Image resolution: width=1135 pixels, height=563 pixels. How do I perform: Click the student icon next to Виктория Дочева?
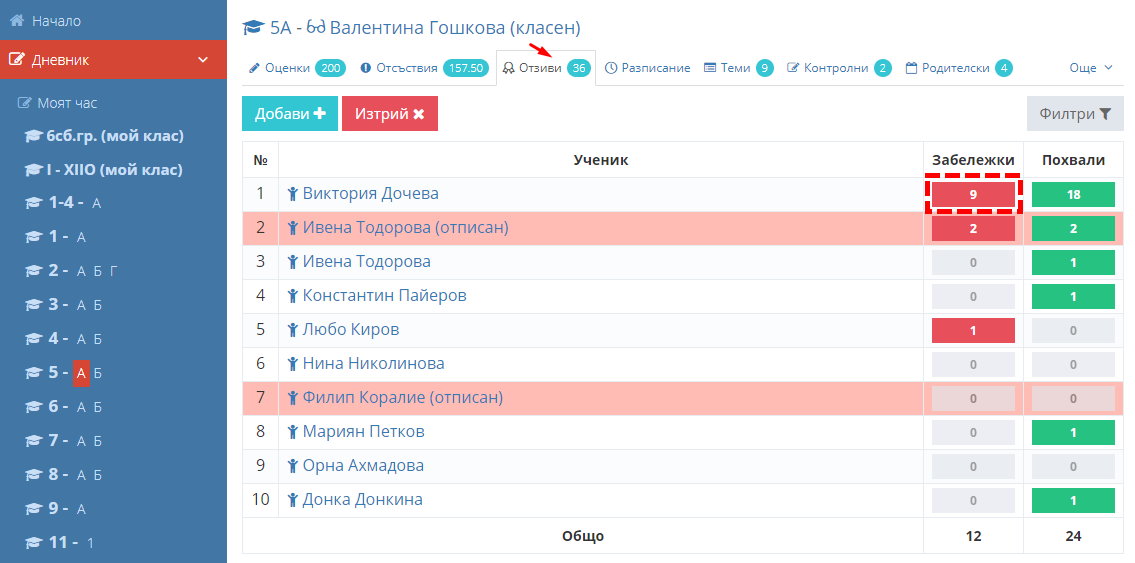click(x=292, y=194)
